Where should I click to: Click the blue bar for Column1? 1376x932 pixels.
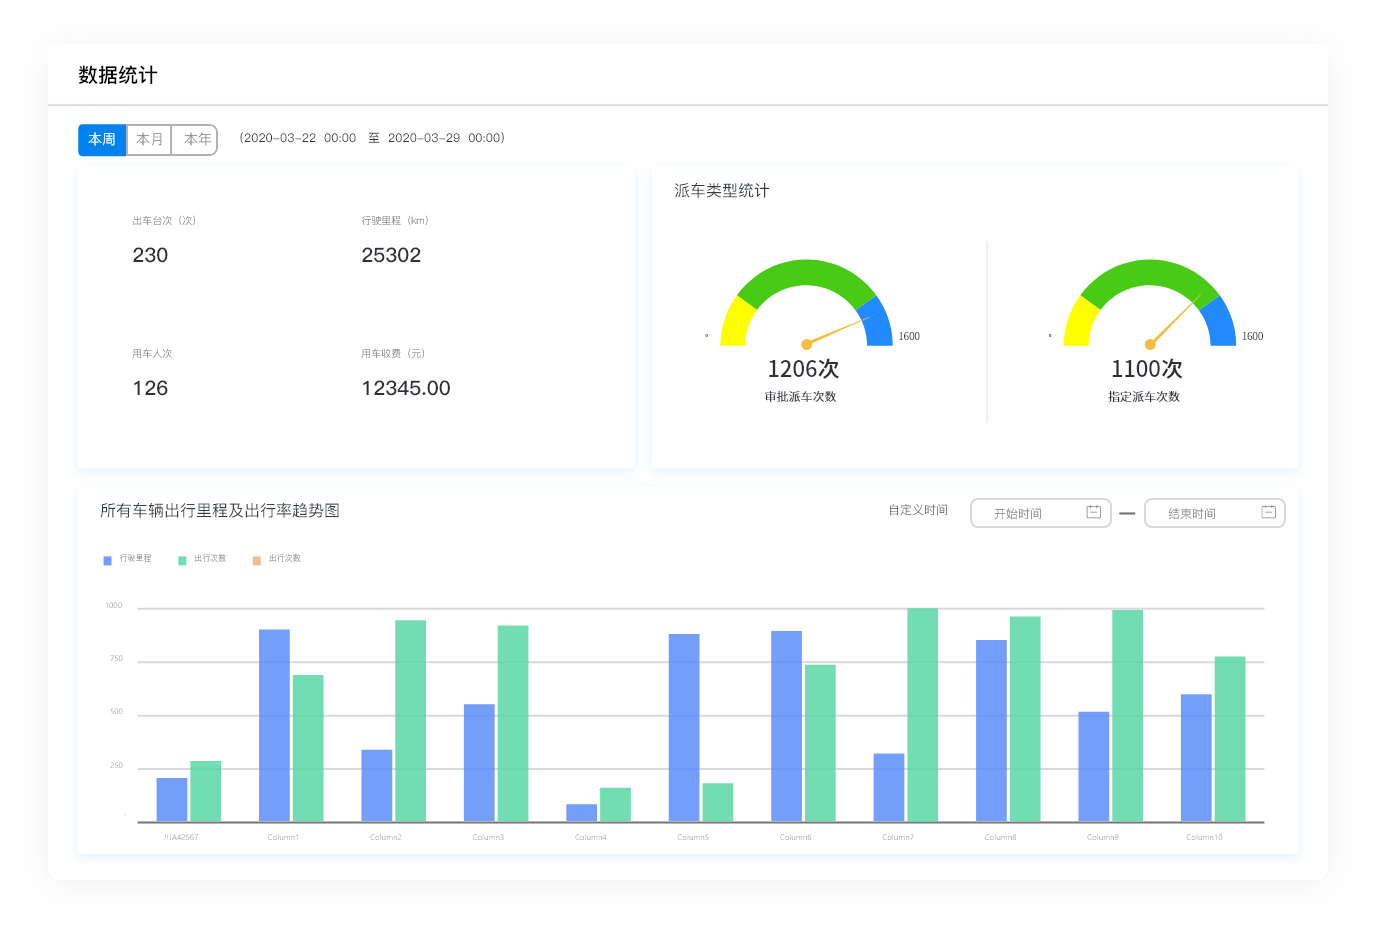[x=274, y=725]
